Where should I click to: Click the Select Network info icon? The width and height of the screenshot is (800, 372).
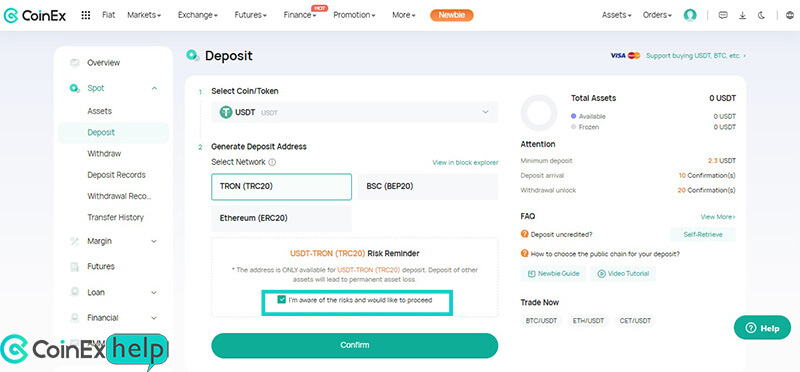pyautogui.click(x=272, y=162)
